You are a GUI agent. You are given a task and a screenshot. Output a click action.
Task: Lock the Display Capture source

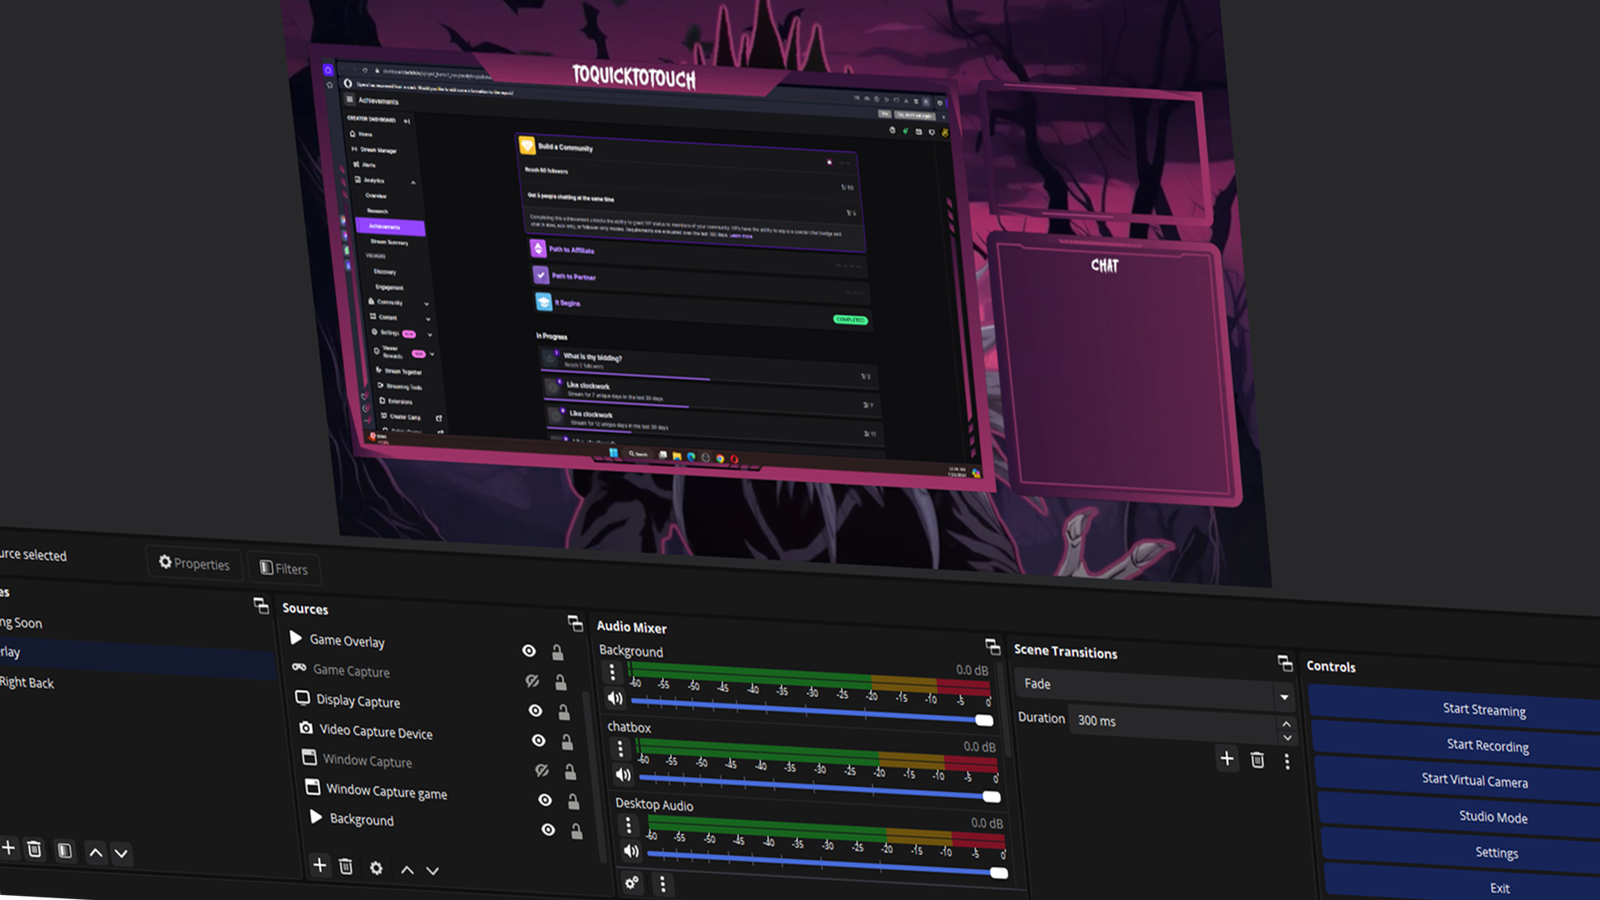564,712
